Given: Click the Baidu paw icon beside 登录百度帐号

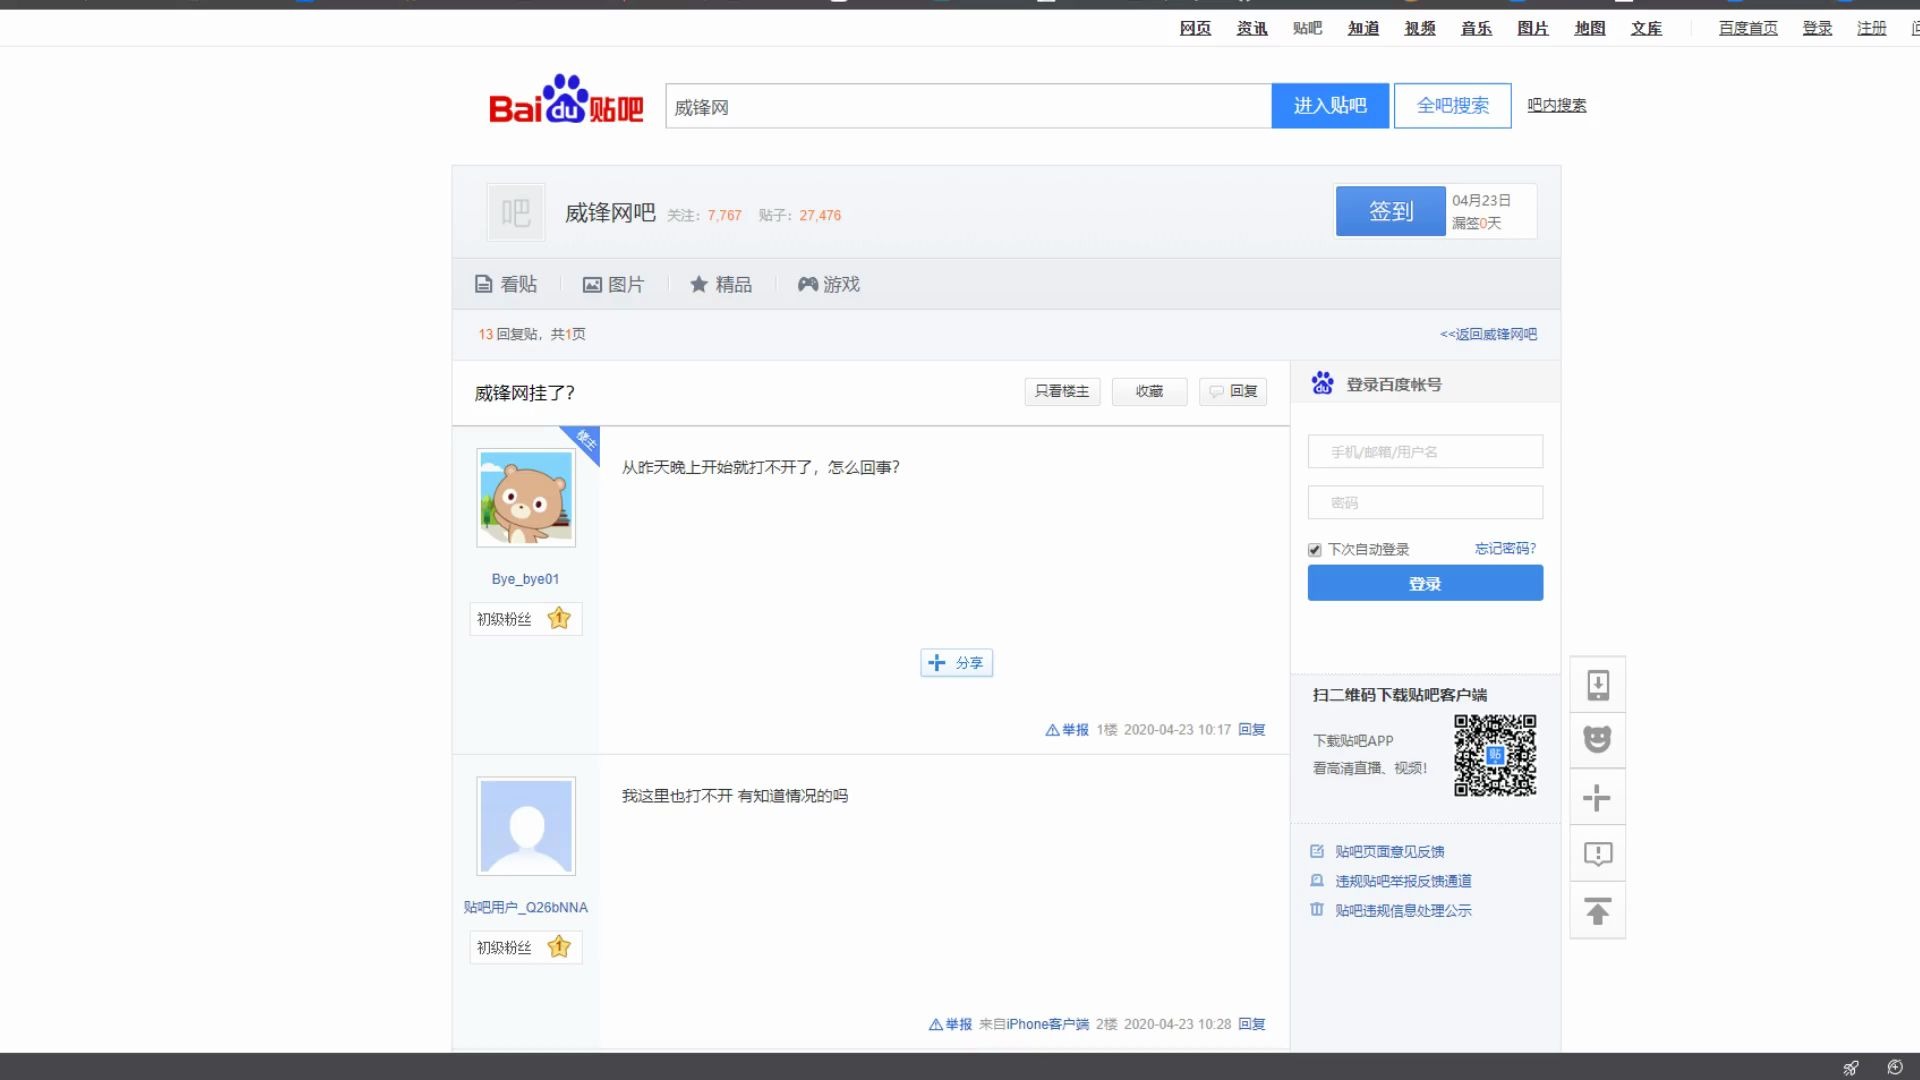Looking at the screenshot, I should [x=1323, y=383].
